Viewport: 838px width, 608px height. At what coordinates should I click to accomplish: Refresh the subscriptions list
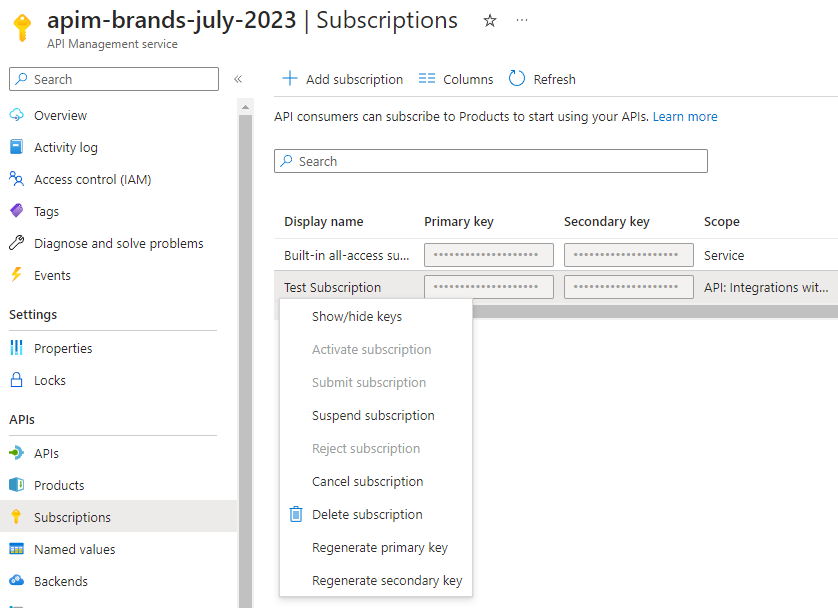coord(542,79)
